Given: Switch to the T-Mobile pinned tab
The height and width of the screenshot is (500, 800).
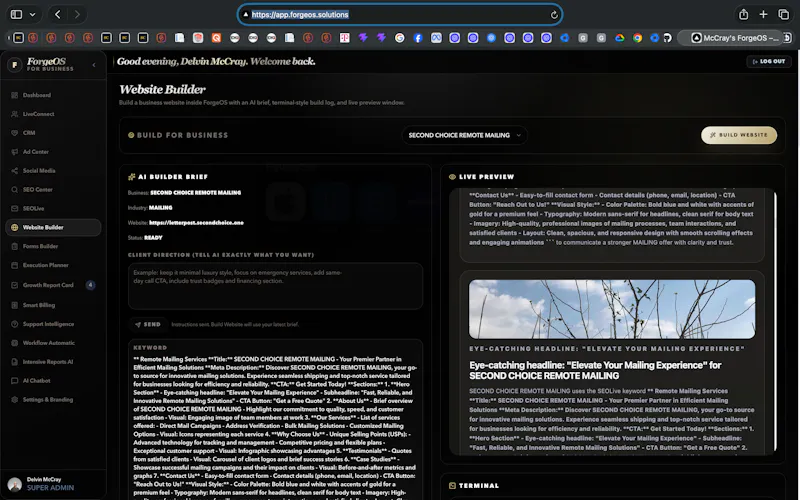Looking at the screenshot, I should click(344, 38).
